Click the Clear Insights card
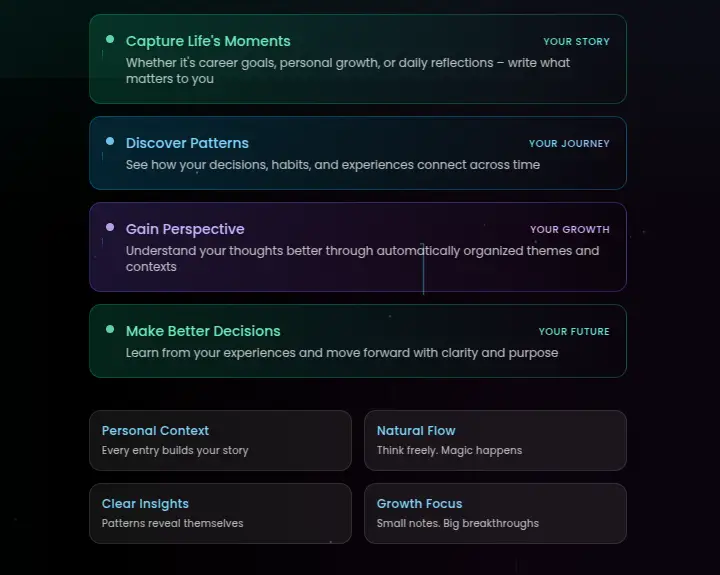The height and width of the screenshot is (575, 720). click(x=220, y=513)
